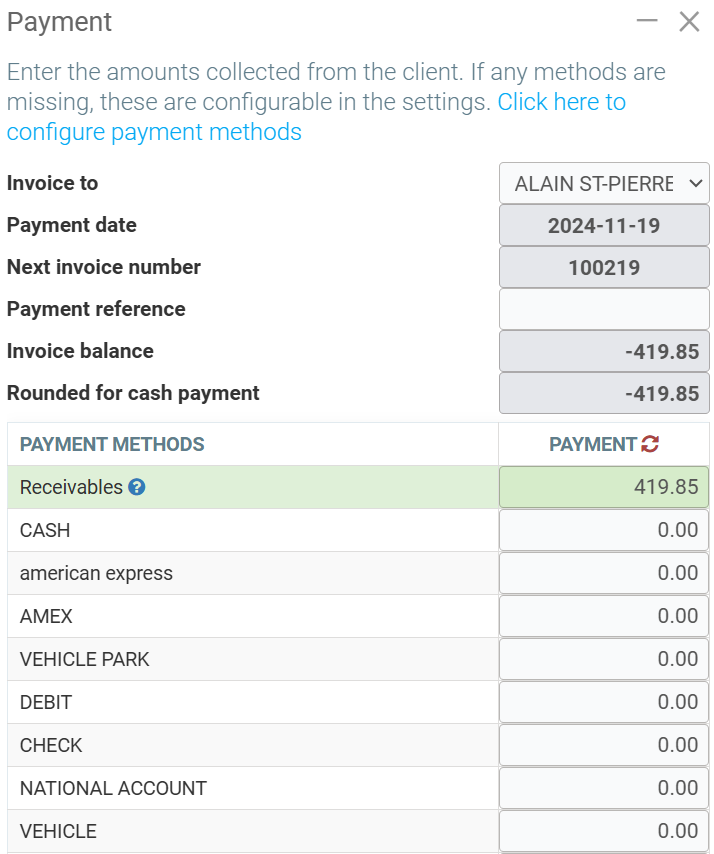This screenshot has height=854, width=714.
Task: Click the Invoice balance field
Action: [604, 351]
